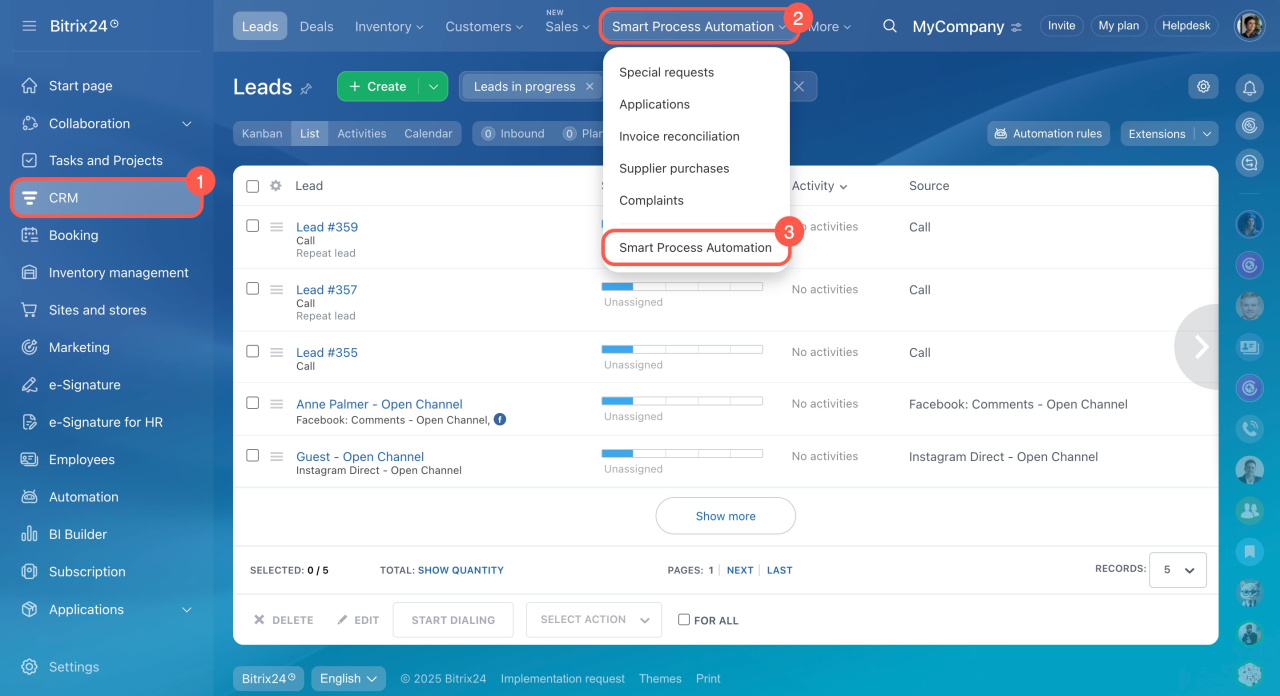Open the Booking sidebar item
The image size is (1280, 696).
[73, 235]
